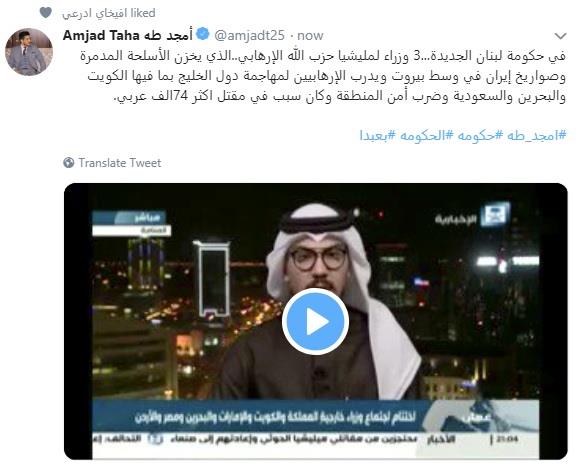Click the 'now' tweet timestamp
The width and height of the screenshot is (577, 469).
tap(310, 36)
